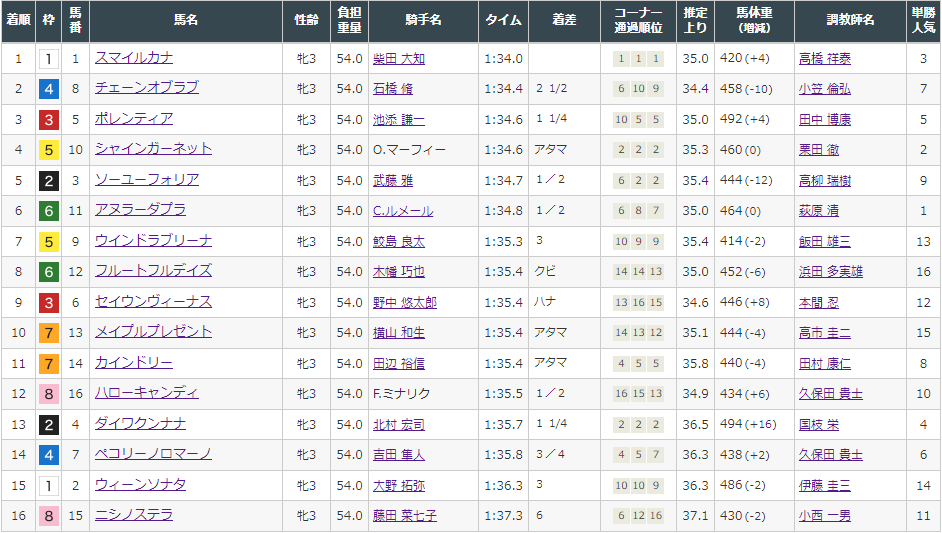
Task: Click the 騎手名 column header
Action: click(x=424, y=21)
